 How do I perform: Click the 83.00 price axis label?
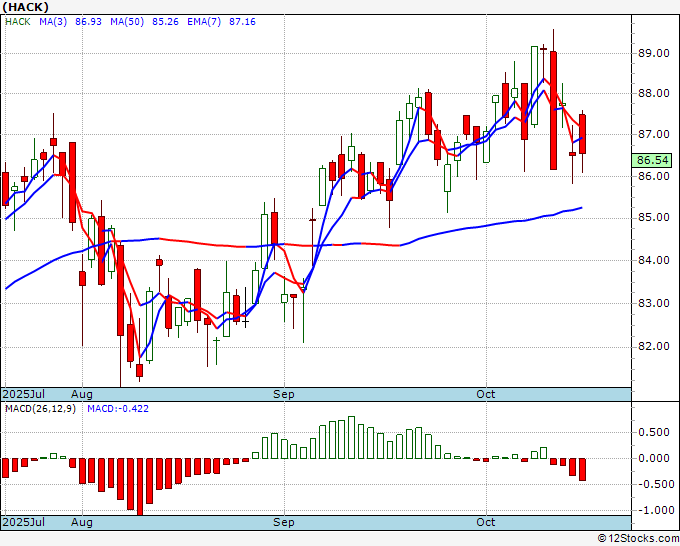pyautogui.click(x=653, y=303)
